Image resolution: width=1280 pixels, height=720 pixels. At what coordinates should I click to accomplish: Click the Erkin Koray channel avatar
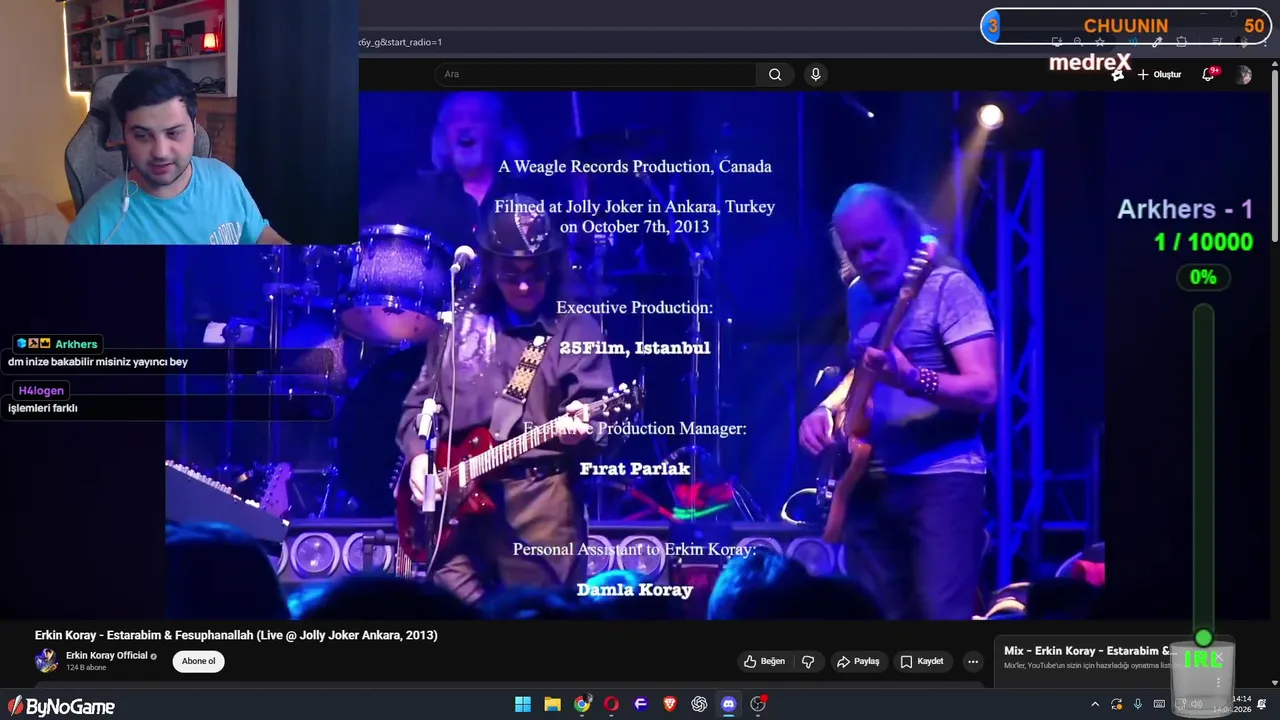[46, 660]
